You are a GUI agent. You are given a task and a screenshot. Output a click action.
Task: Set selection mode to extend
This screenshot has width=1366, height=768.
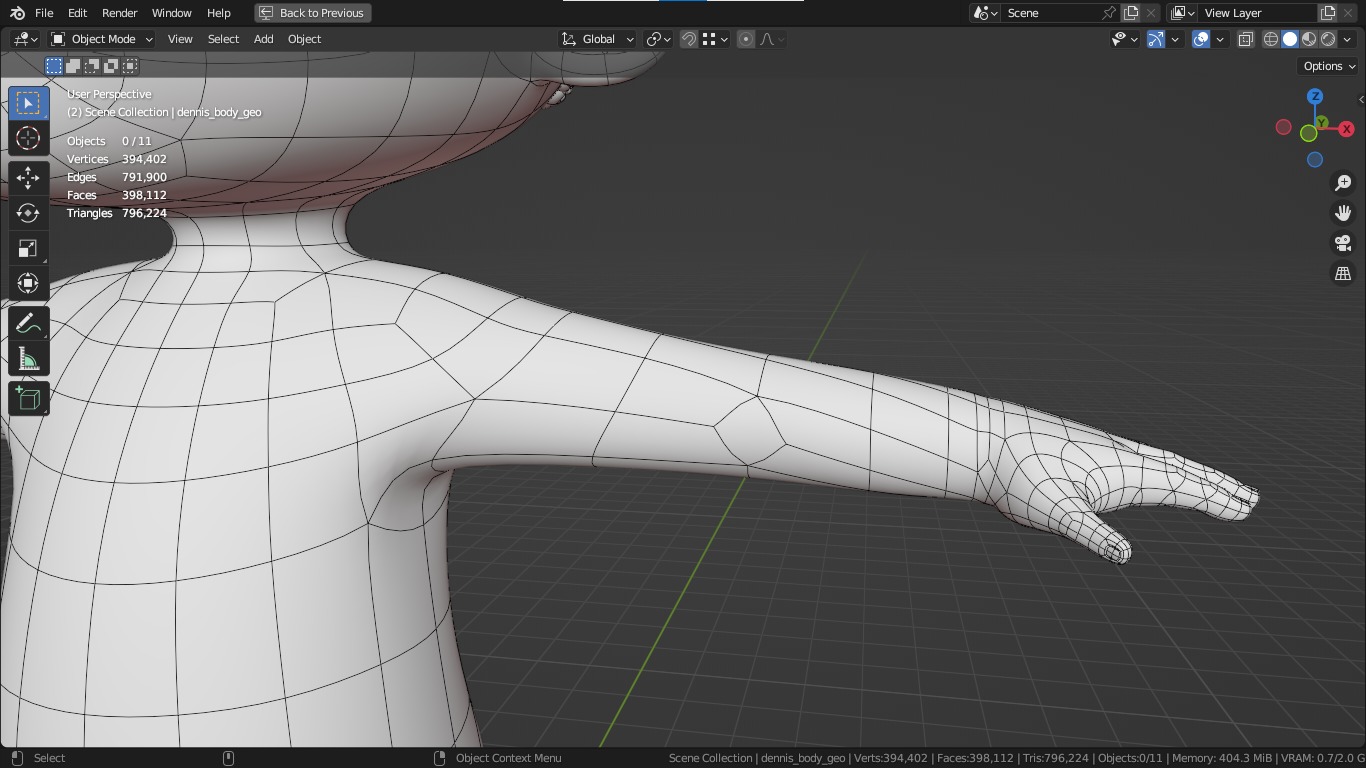tap(73, 66)
